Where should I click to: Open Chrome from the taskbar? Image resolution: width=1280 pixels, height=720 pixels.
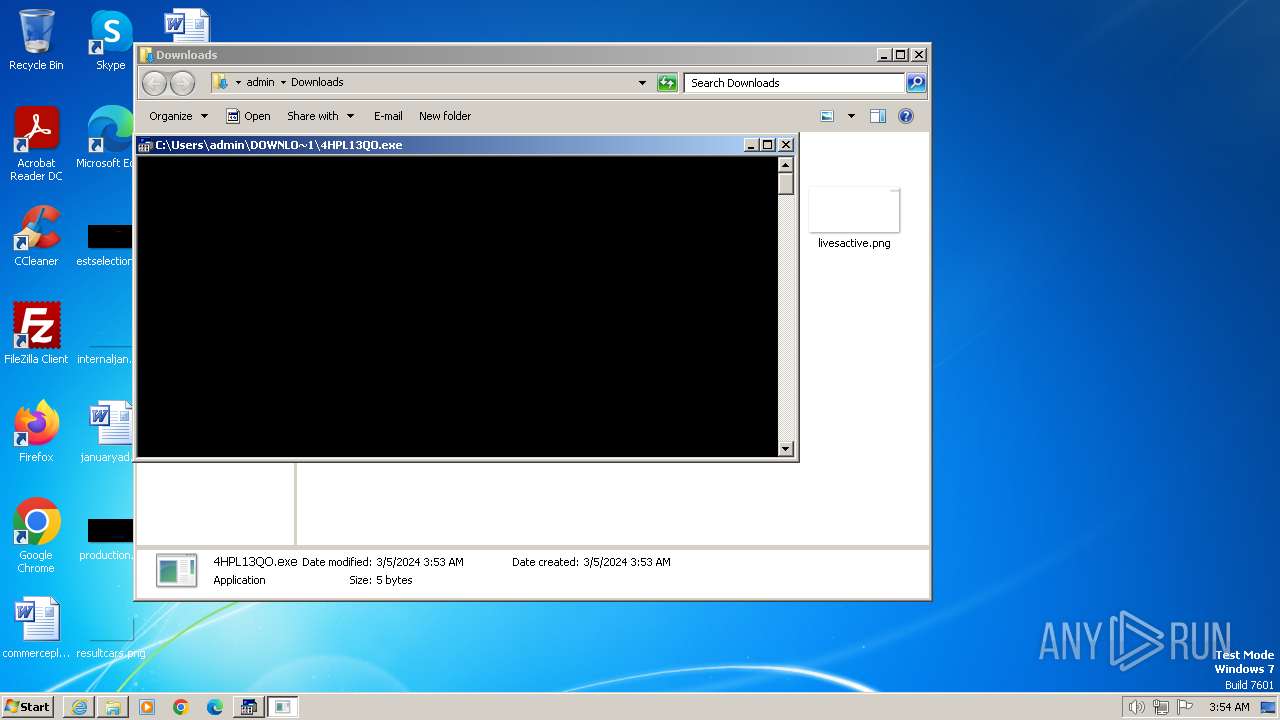click(181, 707)
